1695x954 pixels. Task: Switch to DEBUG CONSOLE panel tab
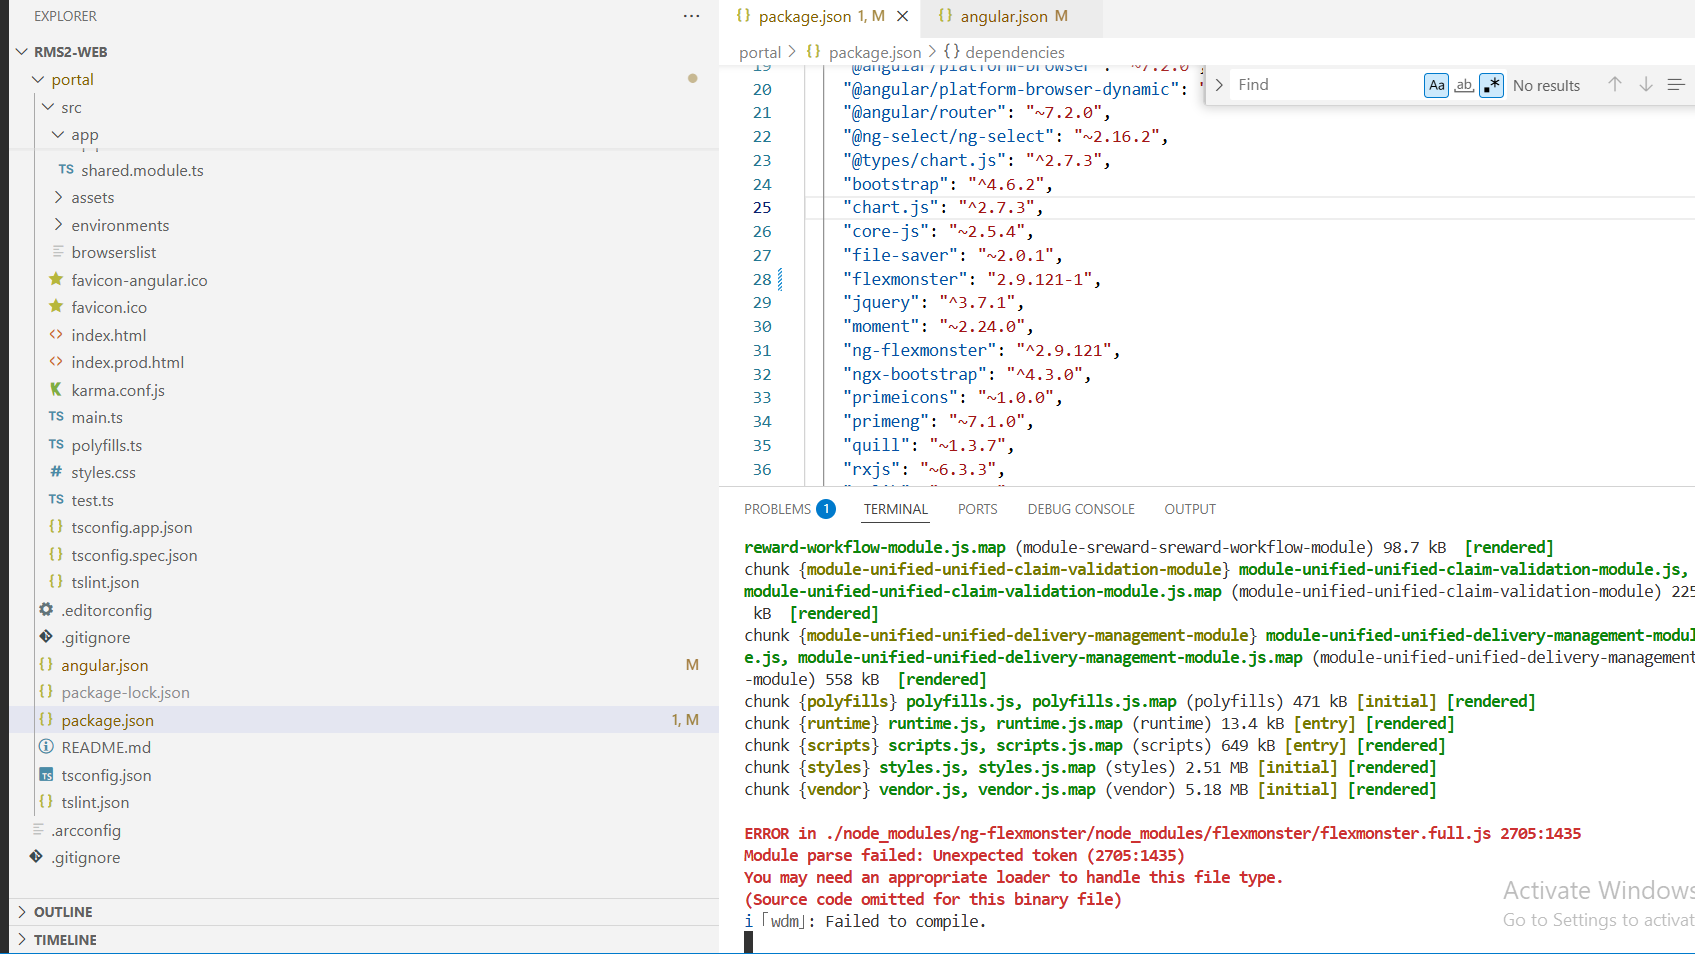pos(1080,509)
